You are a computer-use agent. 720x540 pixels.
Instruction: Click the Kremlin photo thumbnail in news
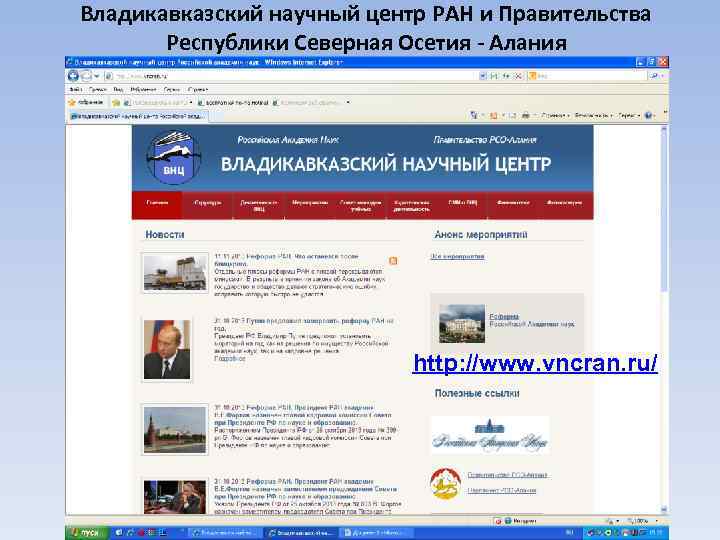175,429
